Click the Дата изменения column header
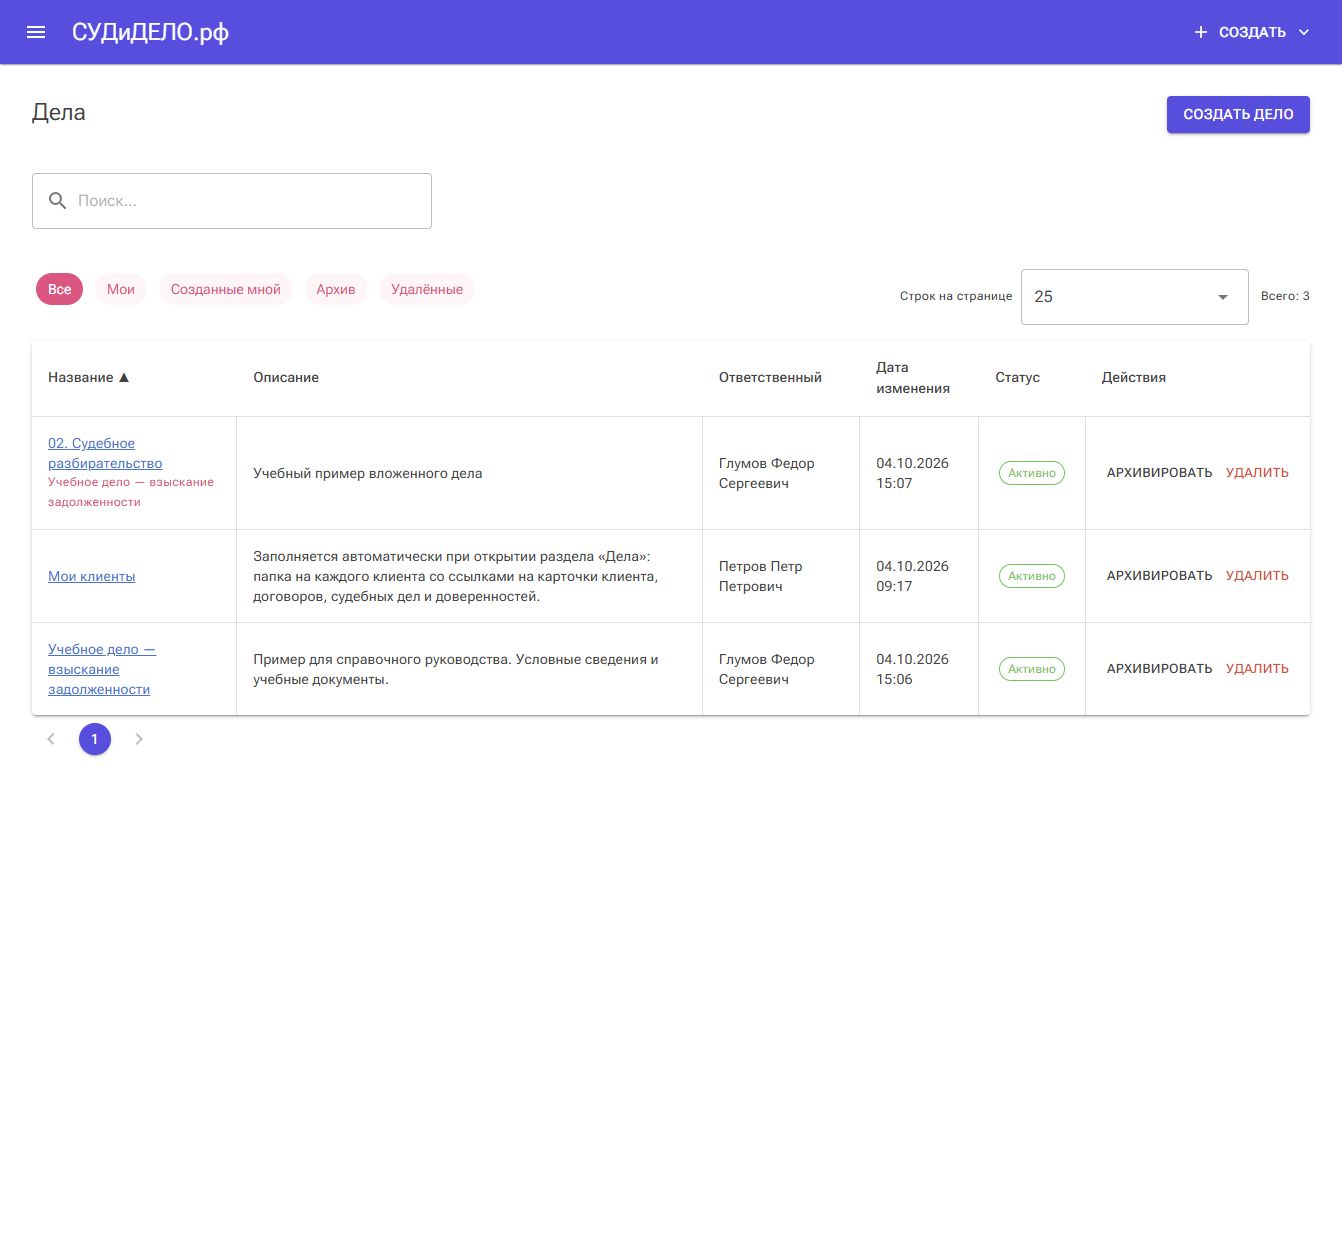Viewport: 1342px width, 1252px height. [913, 378]
